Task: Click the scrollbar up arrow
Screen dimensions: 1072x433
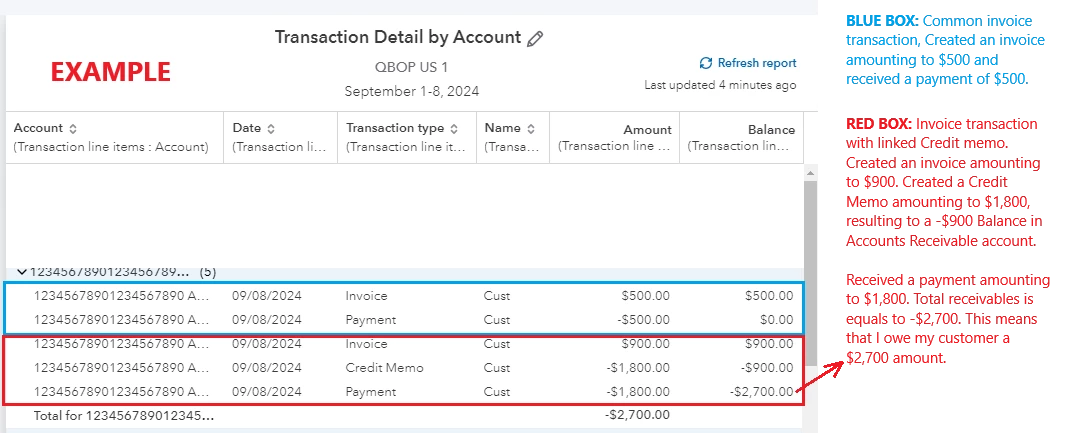Action: click(x=811, y=174)
